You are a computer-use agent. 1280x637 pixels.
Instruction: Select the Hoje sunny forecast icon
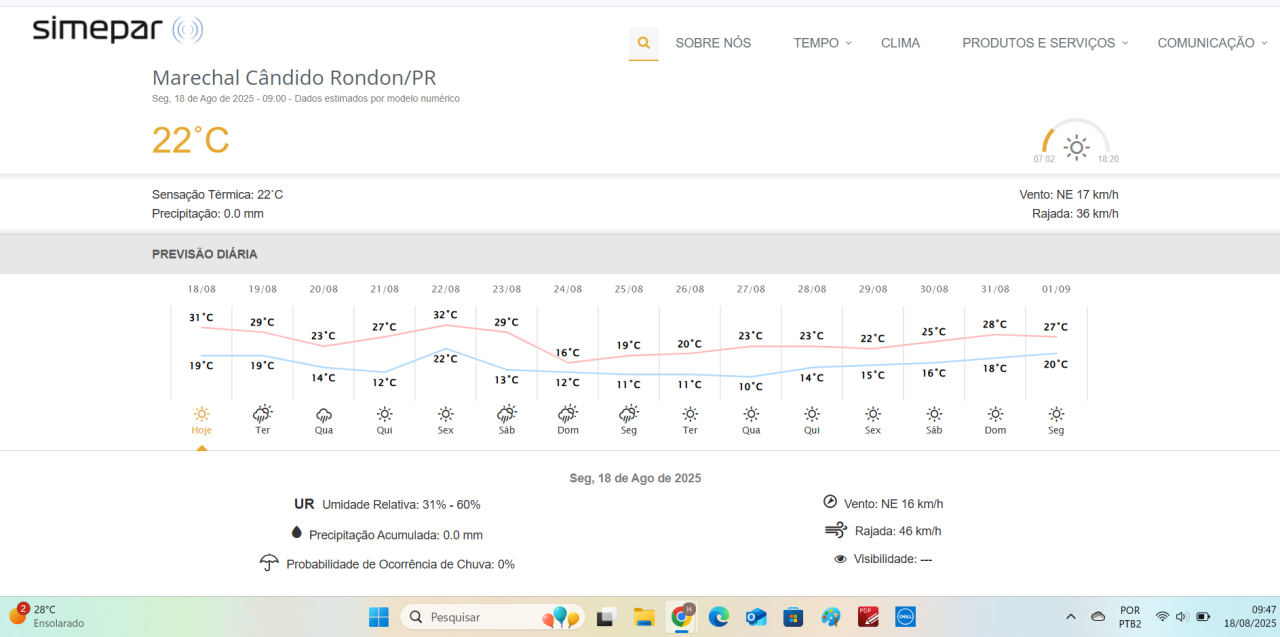202,413
